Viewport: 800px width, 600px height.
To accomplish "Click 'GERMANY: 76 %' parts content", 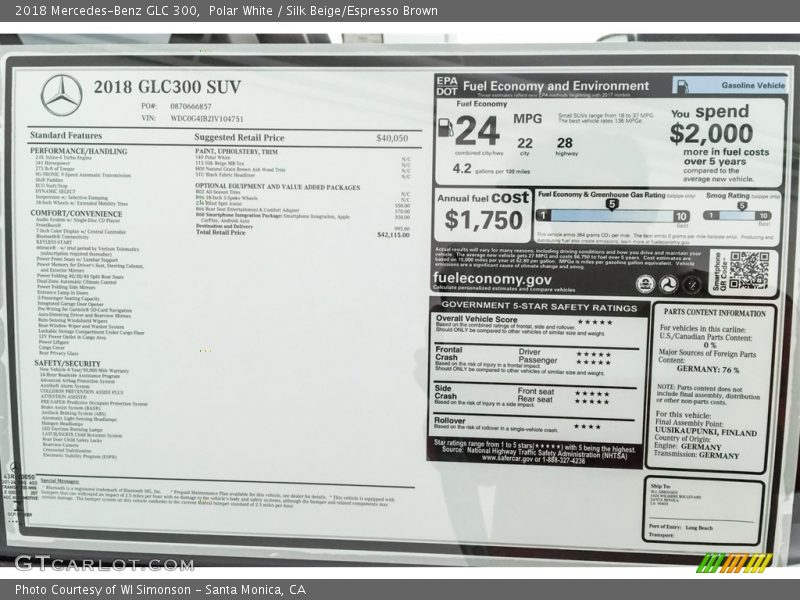I will (x=708, y=369).
